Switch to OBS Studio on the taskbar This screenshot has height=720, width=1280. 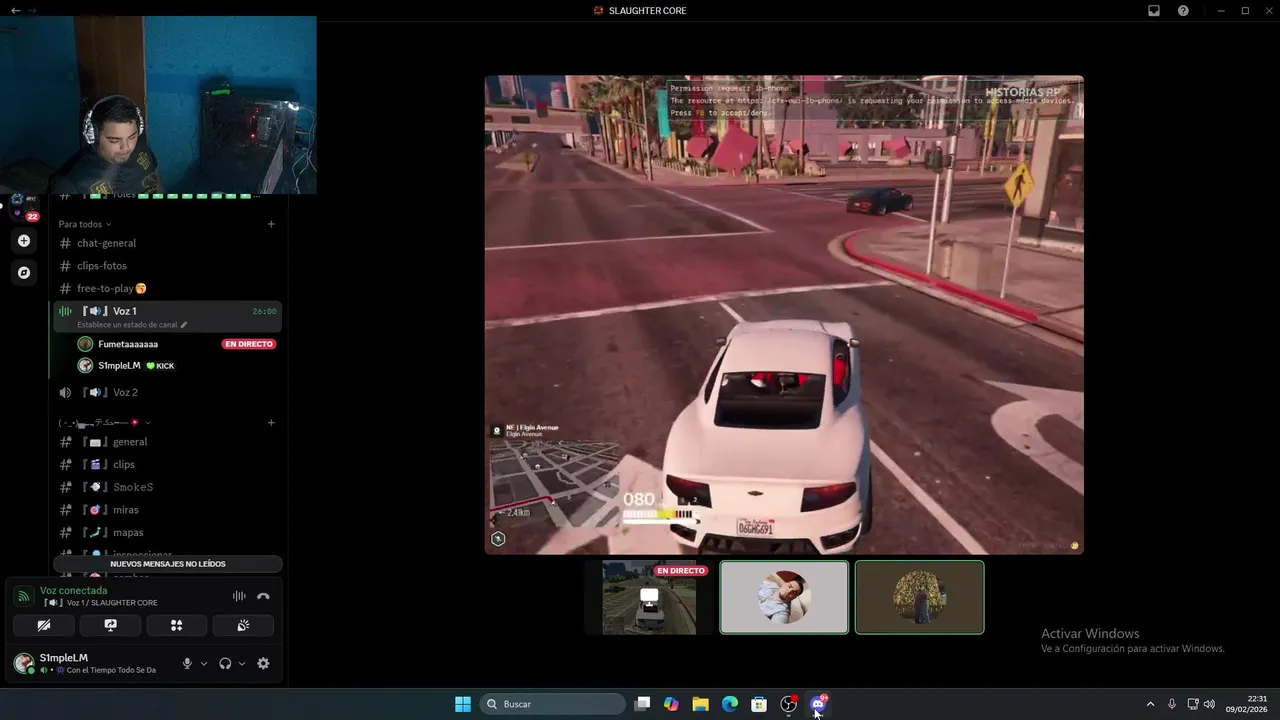788,704
